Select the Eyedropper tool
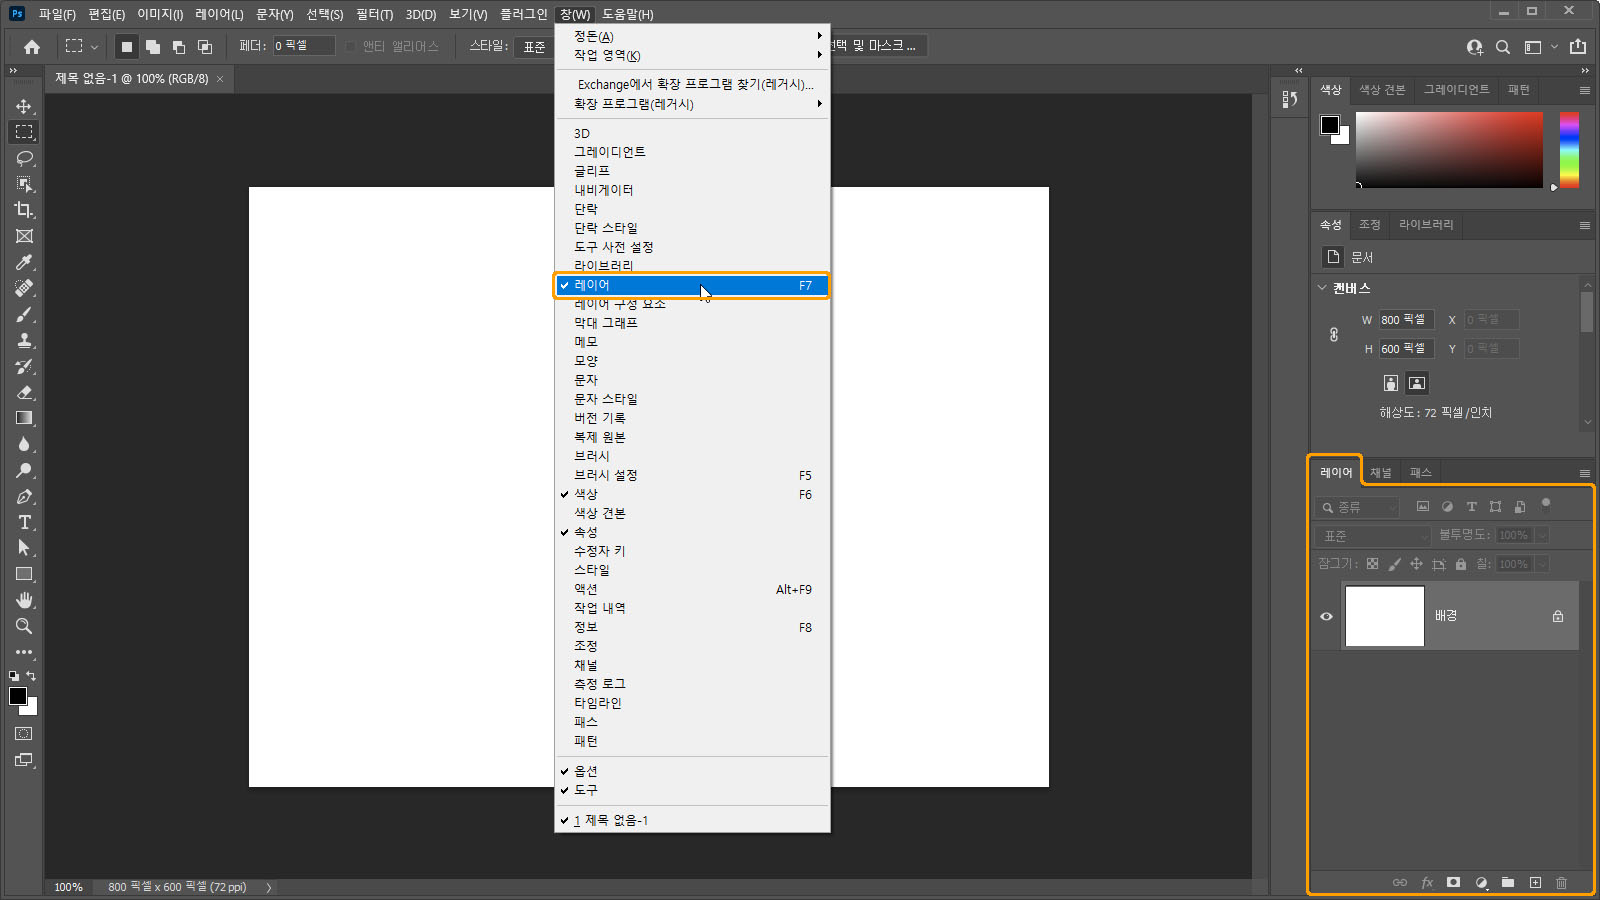The width and height of the screenshot is (1600, 900). pyautogui.click(x=24, y=262)
